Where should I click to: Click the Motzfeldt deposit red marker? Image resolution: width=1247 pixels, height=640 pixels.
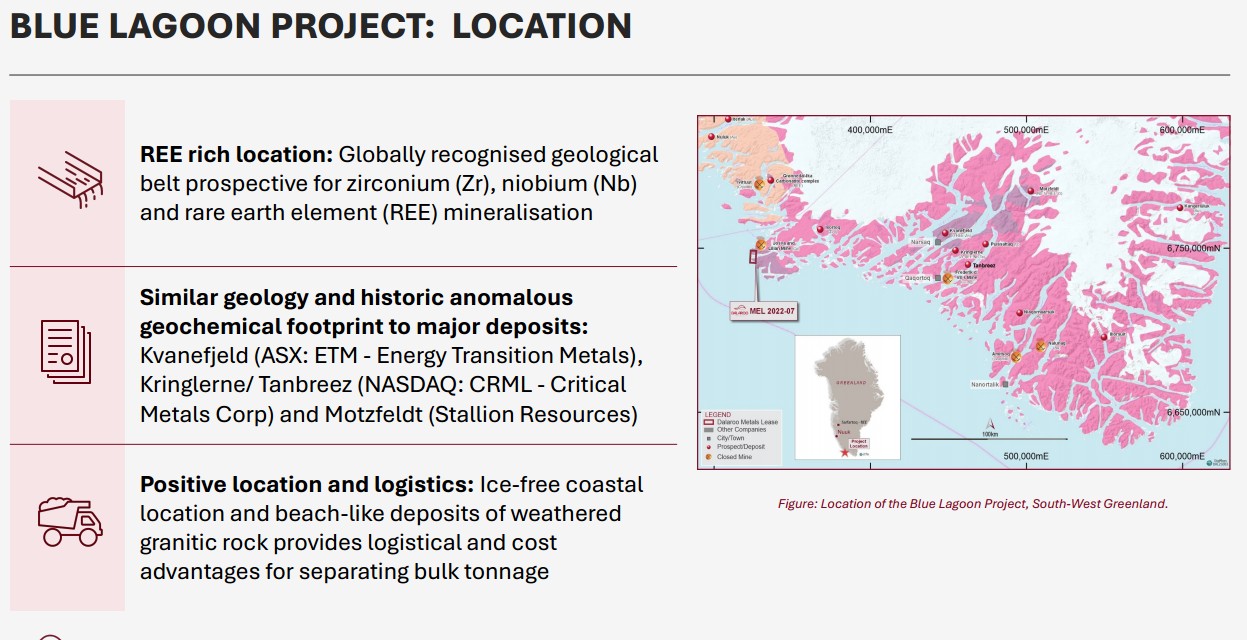pyautogui.click(x=1030, y=191)
